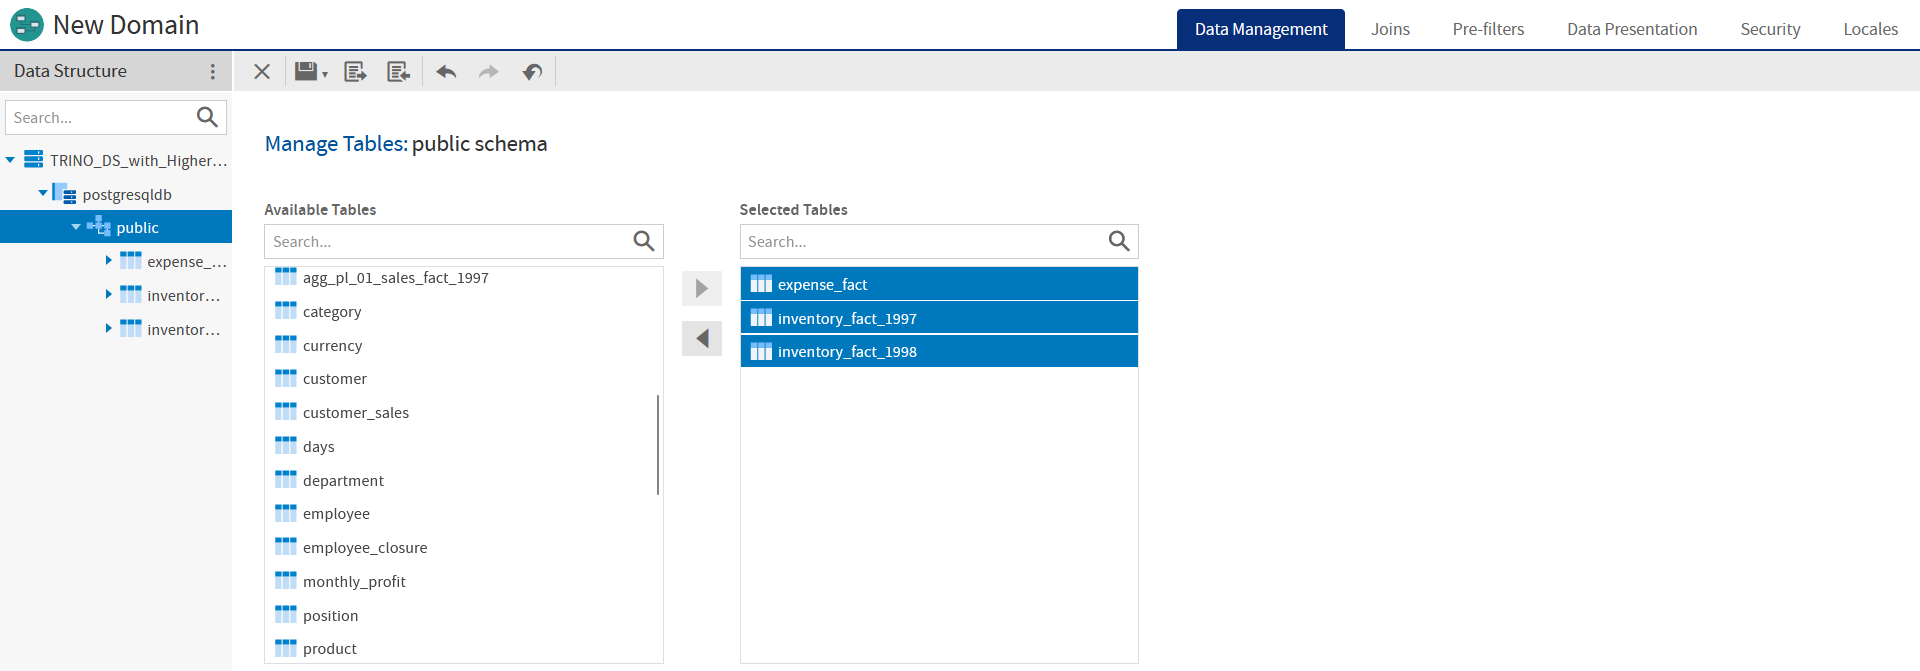
Task: Click the Undo All icon
Action: coord(533,72)
